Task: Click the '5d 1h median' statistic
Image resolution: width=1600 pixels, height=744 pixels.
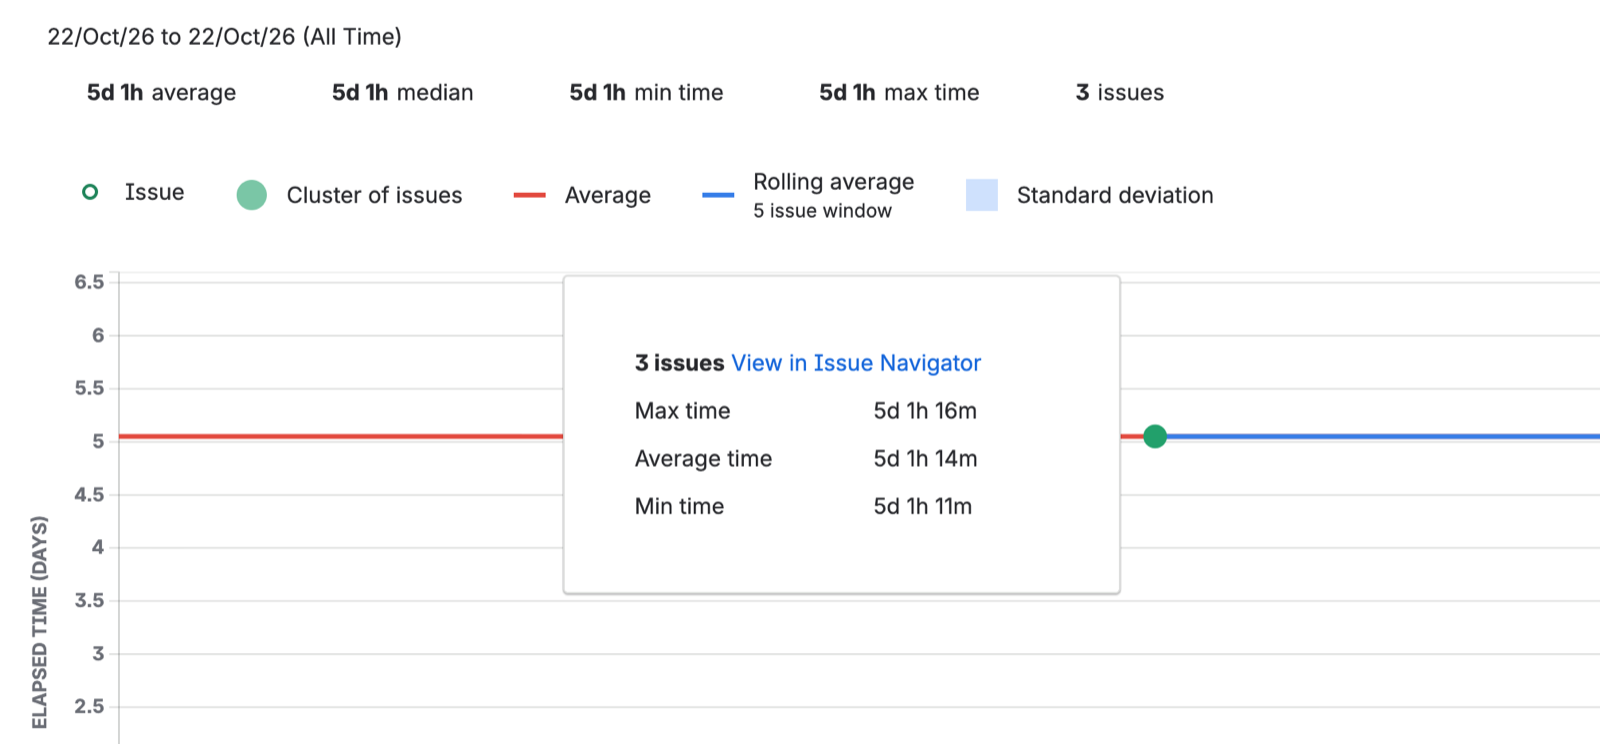Action: coord(403,93)
